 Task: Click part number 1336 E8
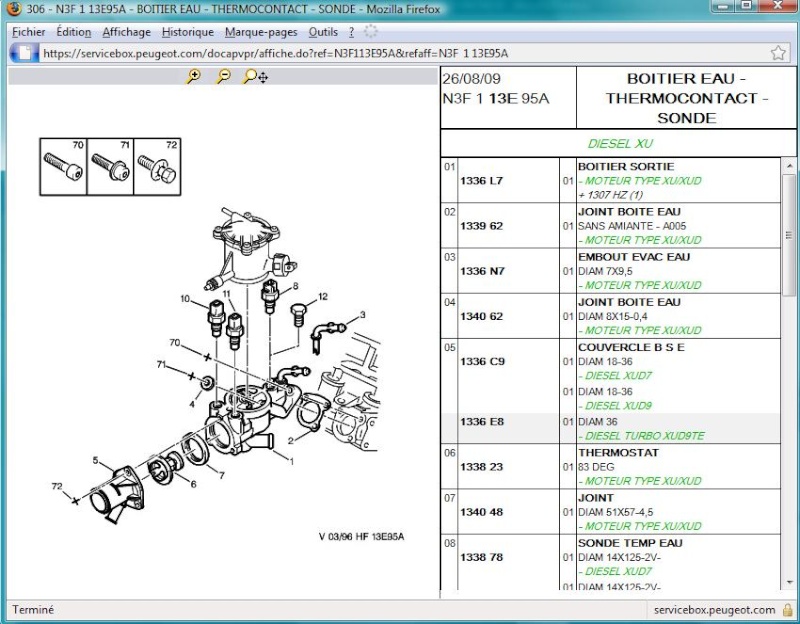point(482,422)
